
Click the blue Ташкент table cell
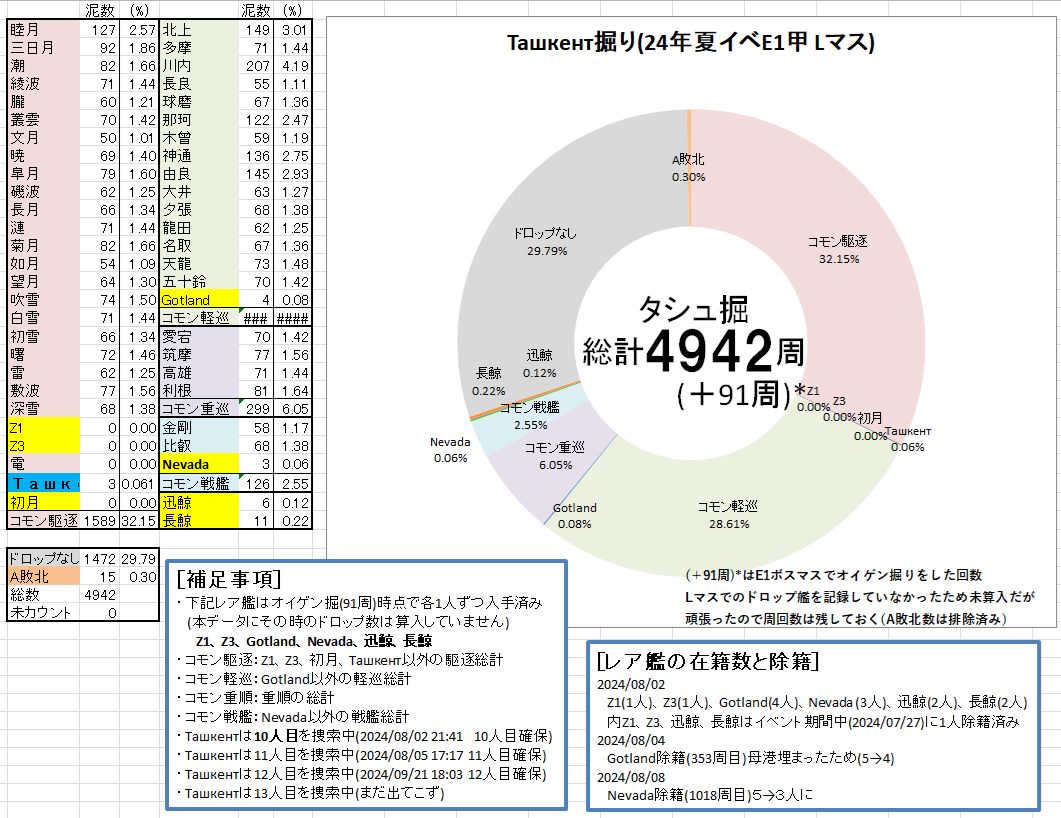pos(43,483)
